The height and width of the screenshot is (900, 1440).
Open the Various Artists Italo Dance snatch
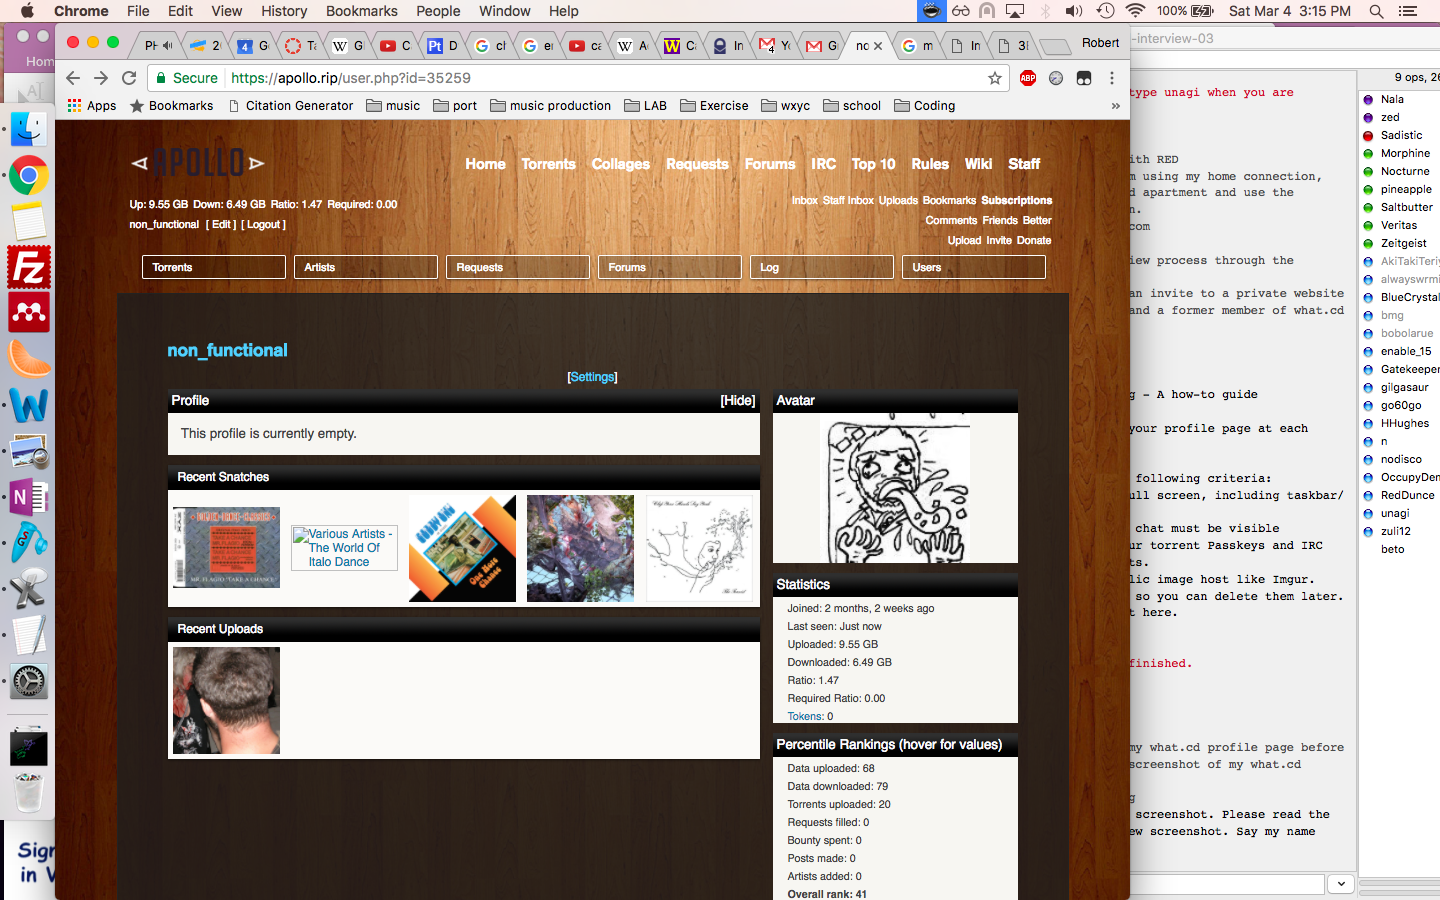click(345, 548)
